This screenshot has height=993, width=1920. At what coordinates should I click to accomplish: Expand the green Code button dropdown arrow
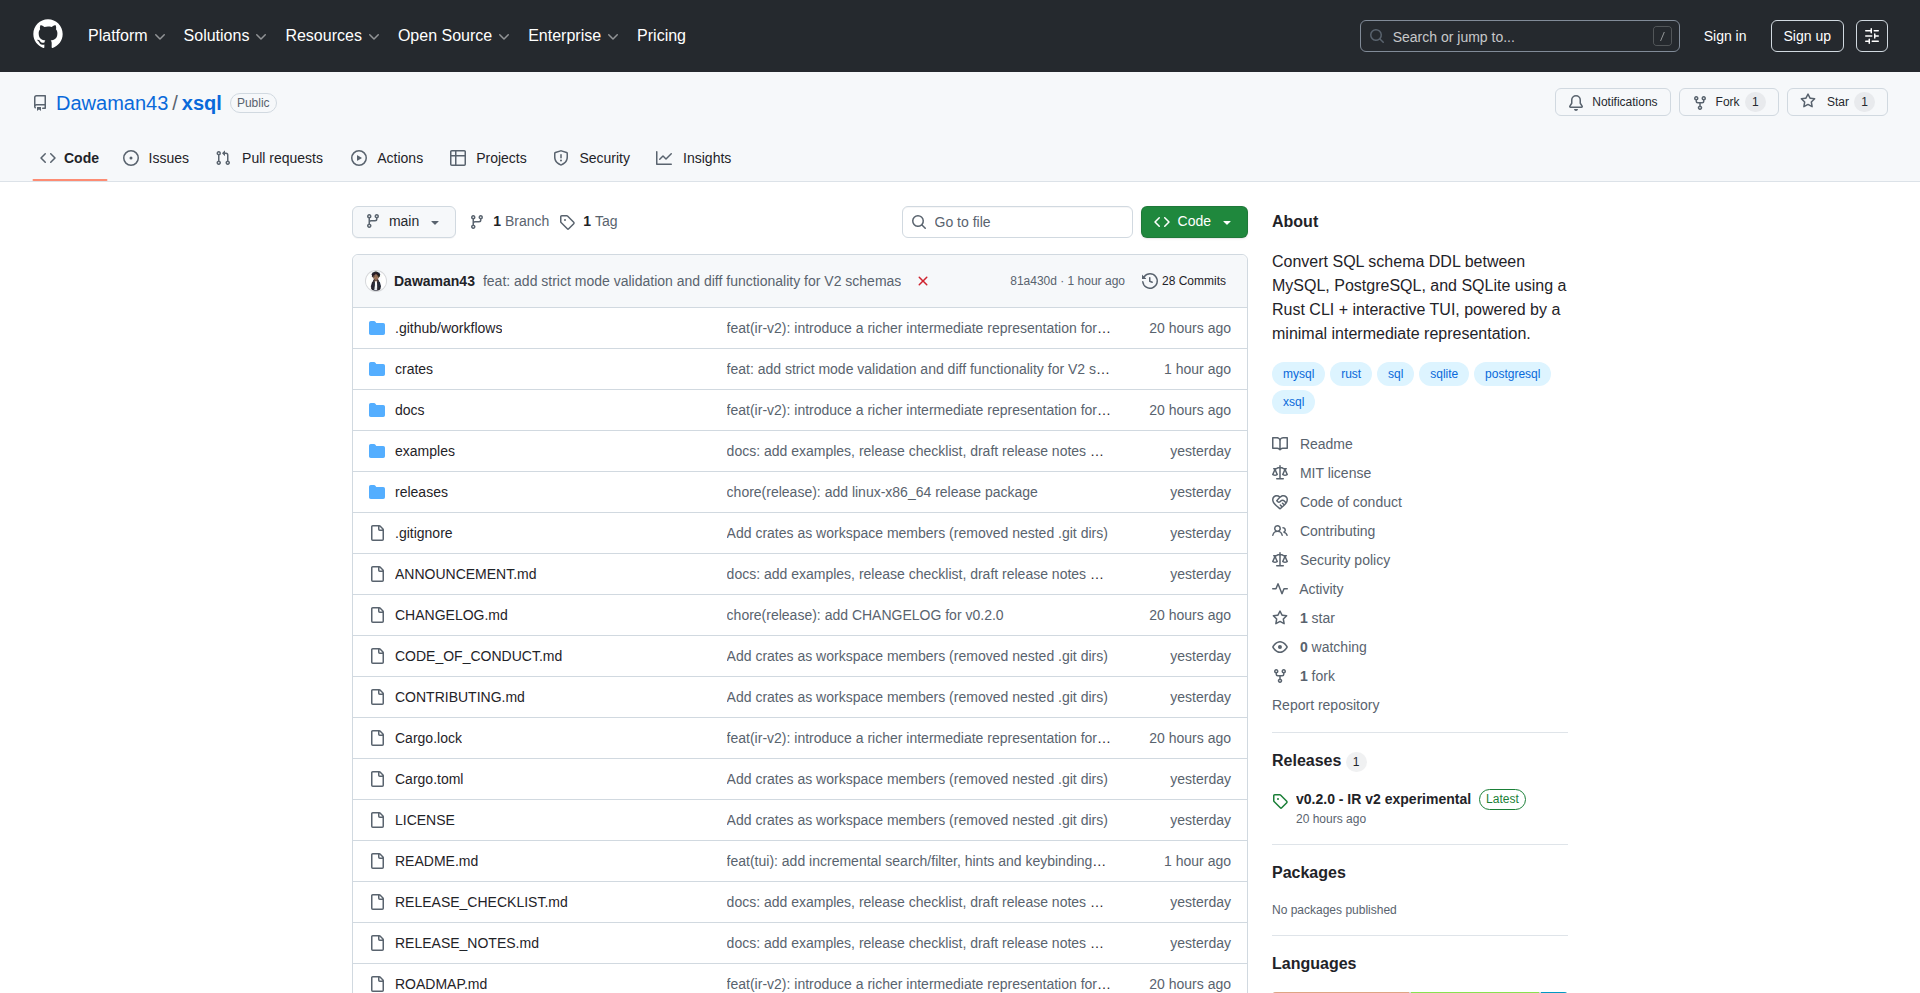(1228, 221)
